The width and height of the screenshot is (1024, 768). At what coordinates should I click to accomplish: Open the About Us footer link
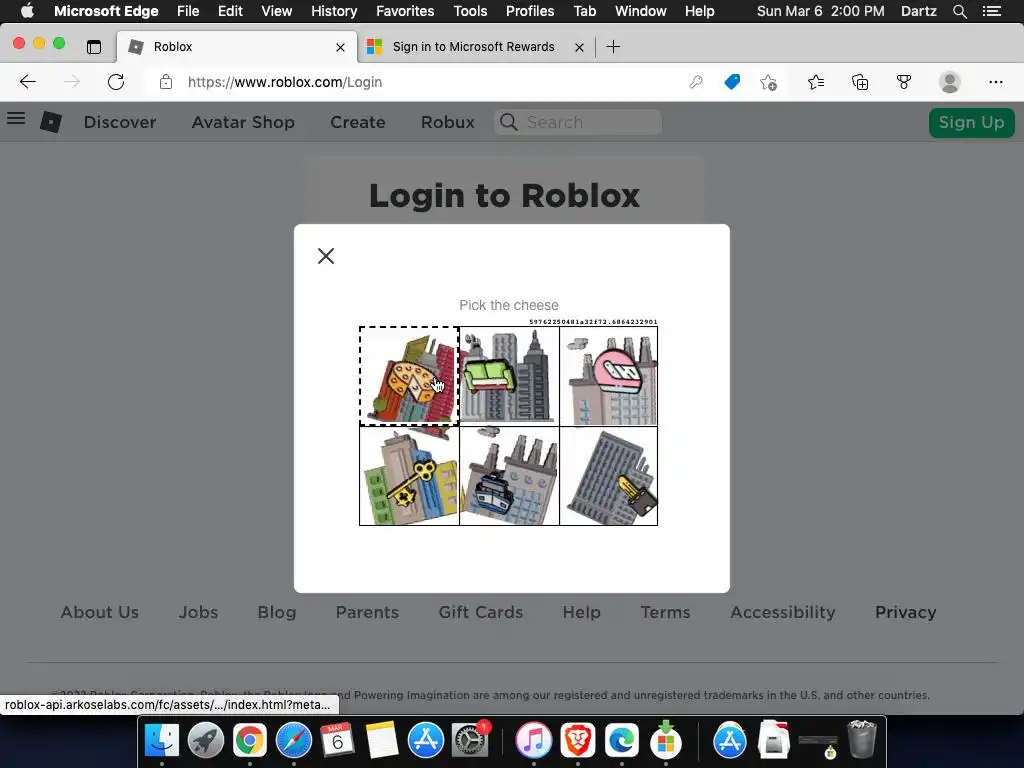coord(99,612)
